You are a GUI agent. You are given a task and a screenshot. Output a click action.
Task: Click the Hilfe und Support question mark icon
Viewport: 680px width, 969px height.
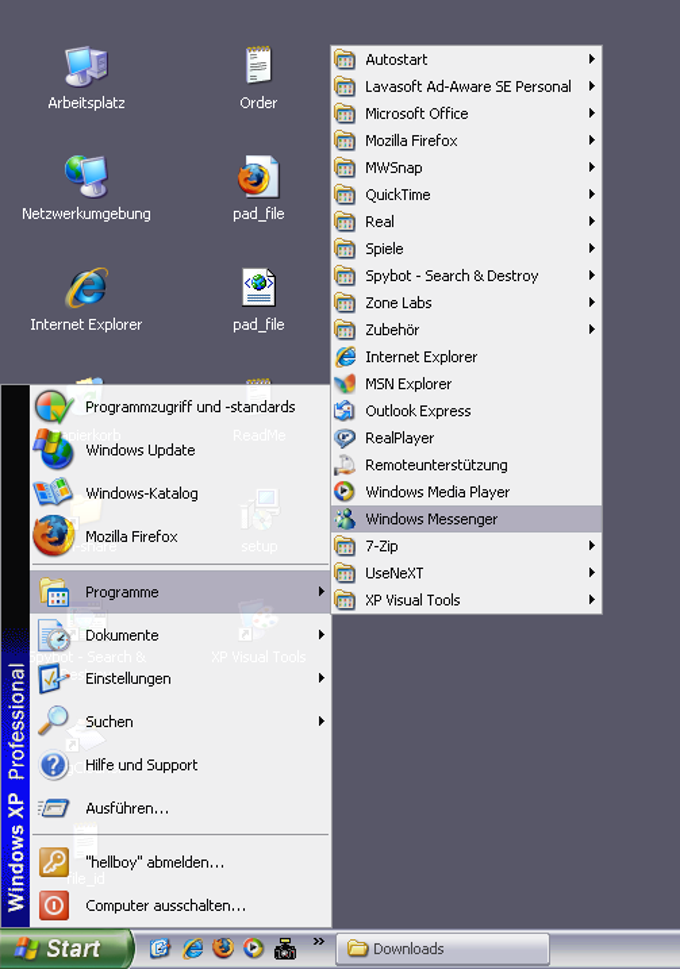tap(54, 765)
